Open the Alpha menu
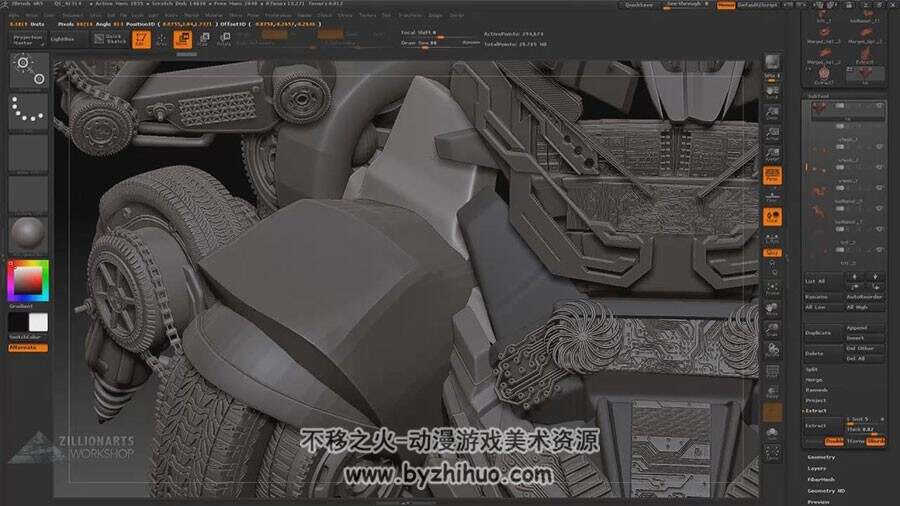This screenshot has height=506, width=900. pyautogui.click(x=14, y=15)
